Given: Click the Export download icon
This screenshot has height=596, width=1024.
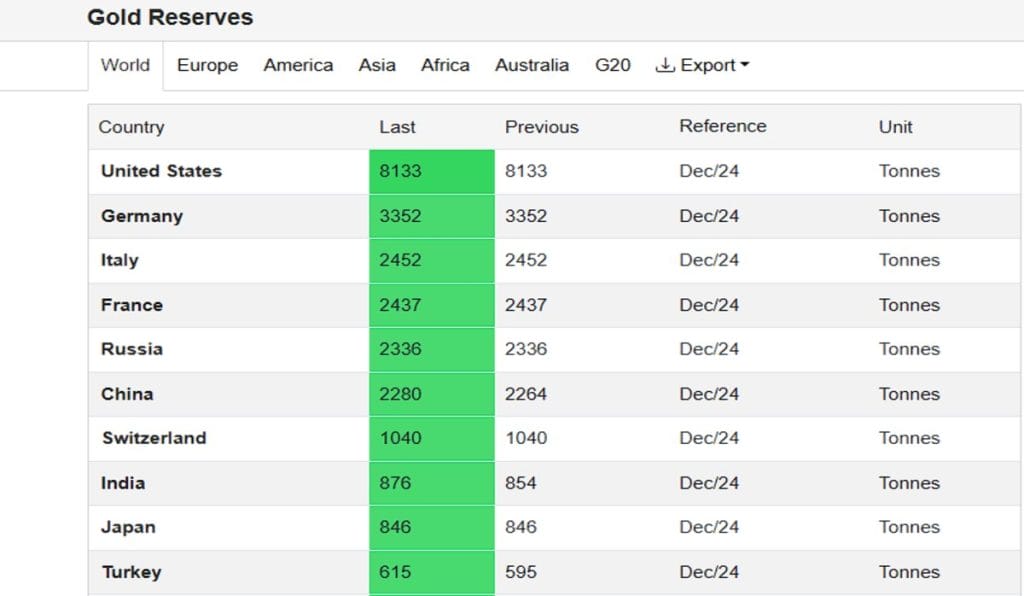Looking at the screenshot, I should click(x=665, y=65).
